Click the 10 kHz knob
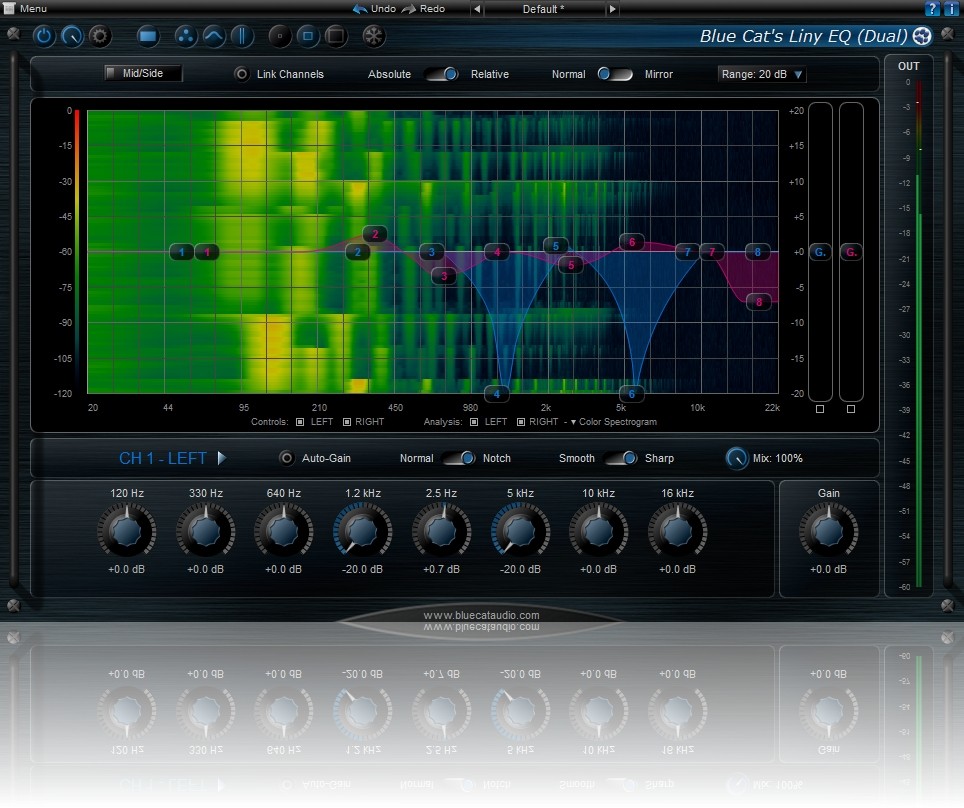This screenshot has width=964, height=808. click(599, 531)
